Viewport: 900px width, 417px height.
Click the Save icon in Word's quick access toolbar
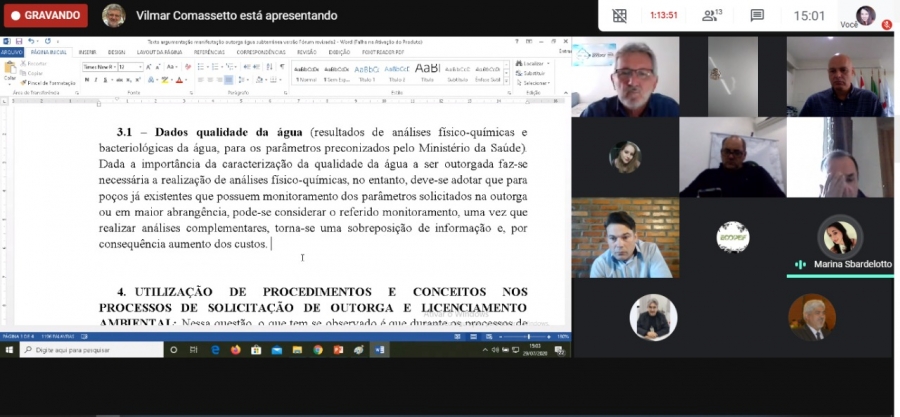click(x=19, y=41)
